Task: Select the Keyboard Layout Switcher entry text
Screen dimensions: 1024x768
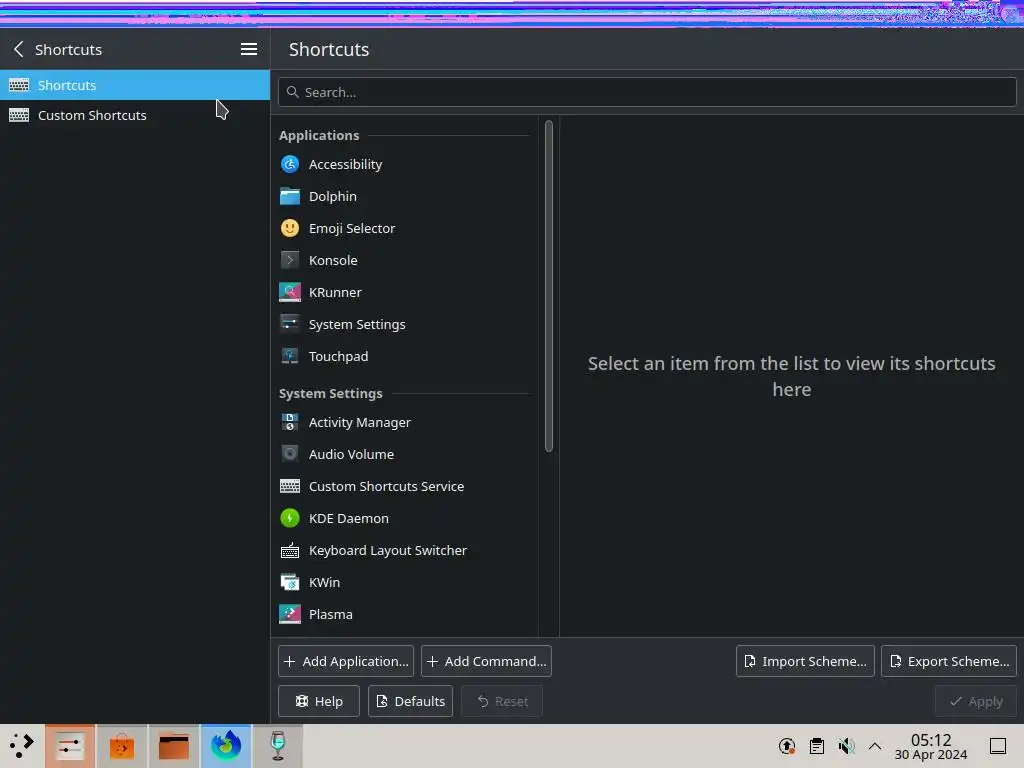Action: click(387, 551)
